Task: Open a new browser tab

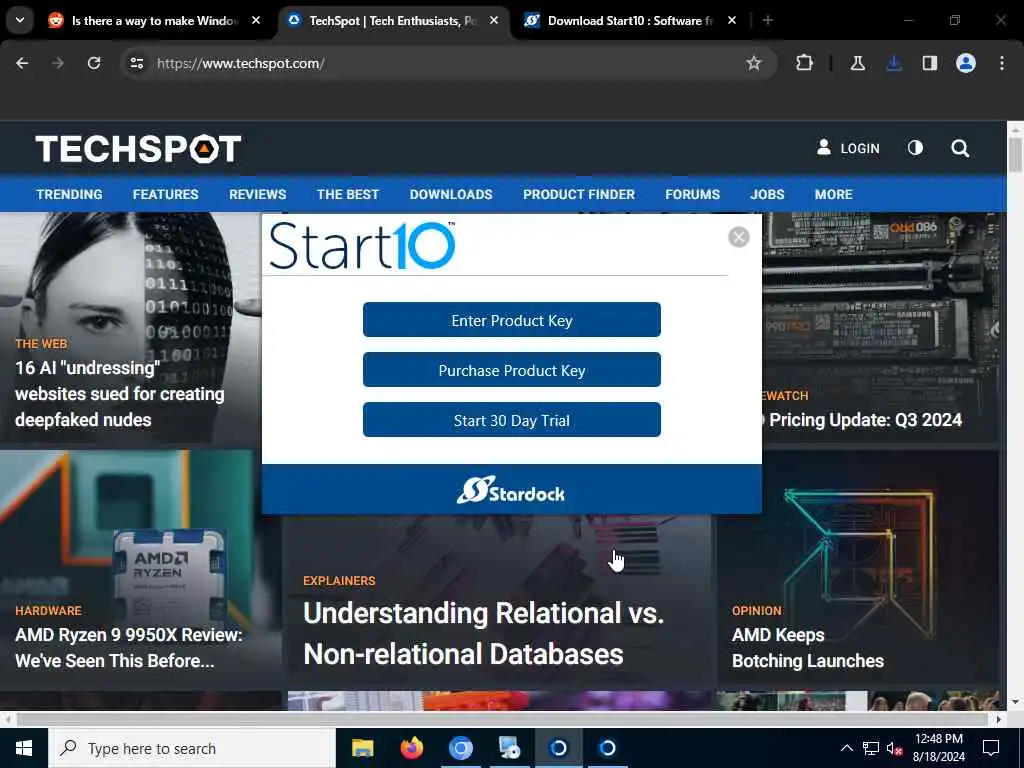Action: pyautogui.click(x=768, y=20)
